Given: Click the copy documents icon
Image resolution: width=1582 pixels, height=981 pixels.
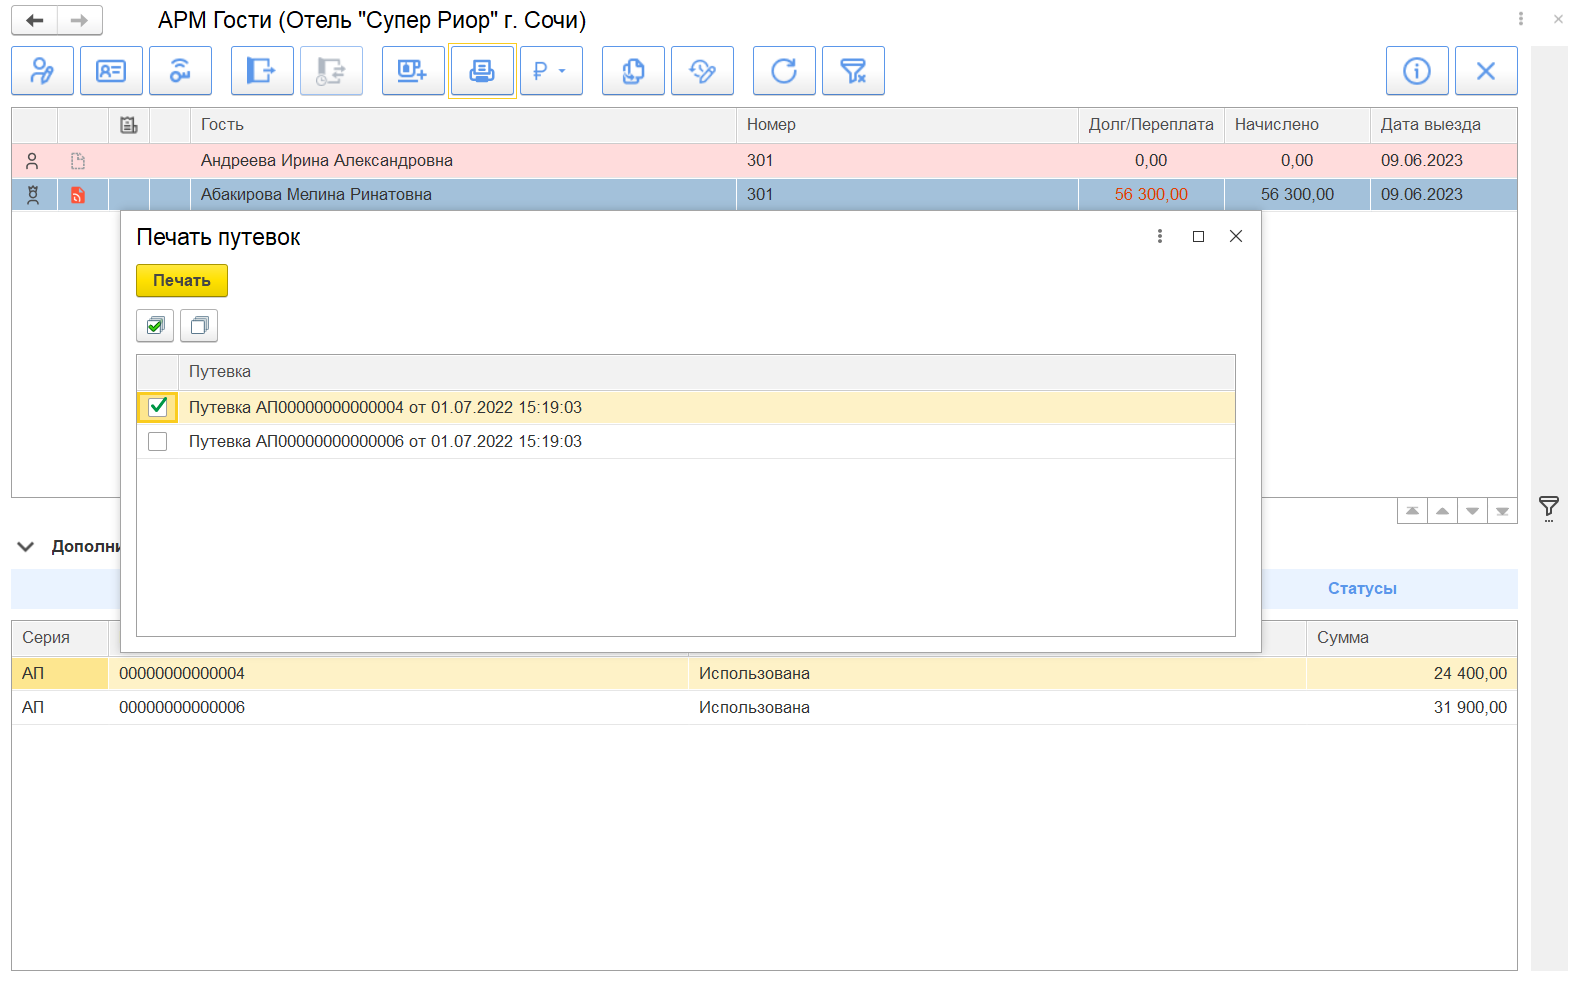Looking at the screenshot, I should (633, 71).
